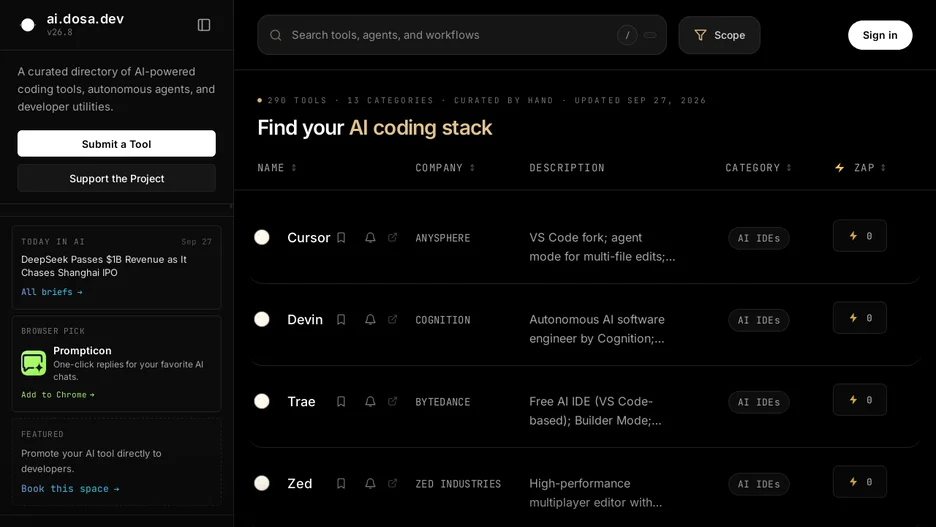Enable notifications for Trae
This screenshot has width=936, height=527.
point(370,401)
